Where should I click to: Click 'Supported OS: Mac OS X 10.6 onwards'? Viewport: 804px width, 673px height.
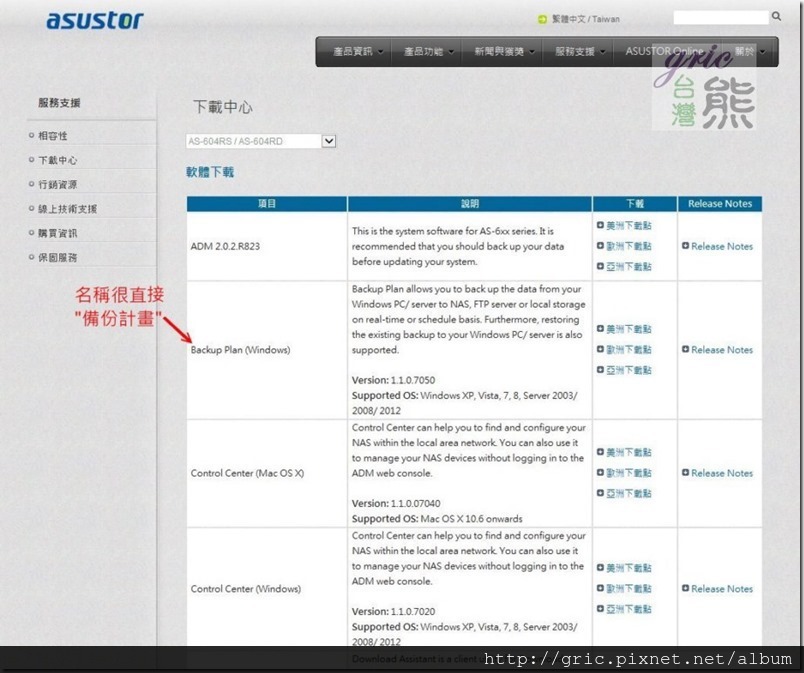click(437, 519)
